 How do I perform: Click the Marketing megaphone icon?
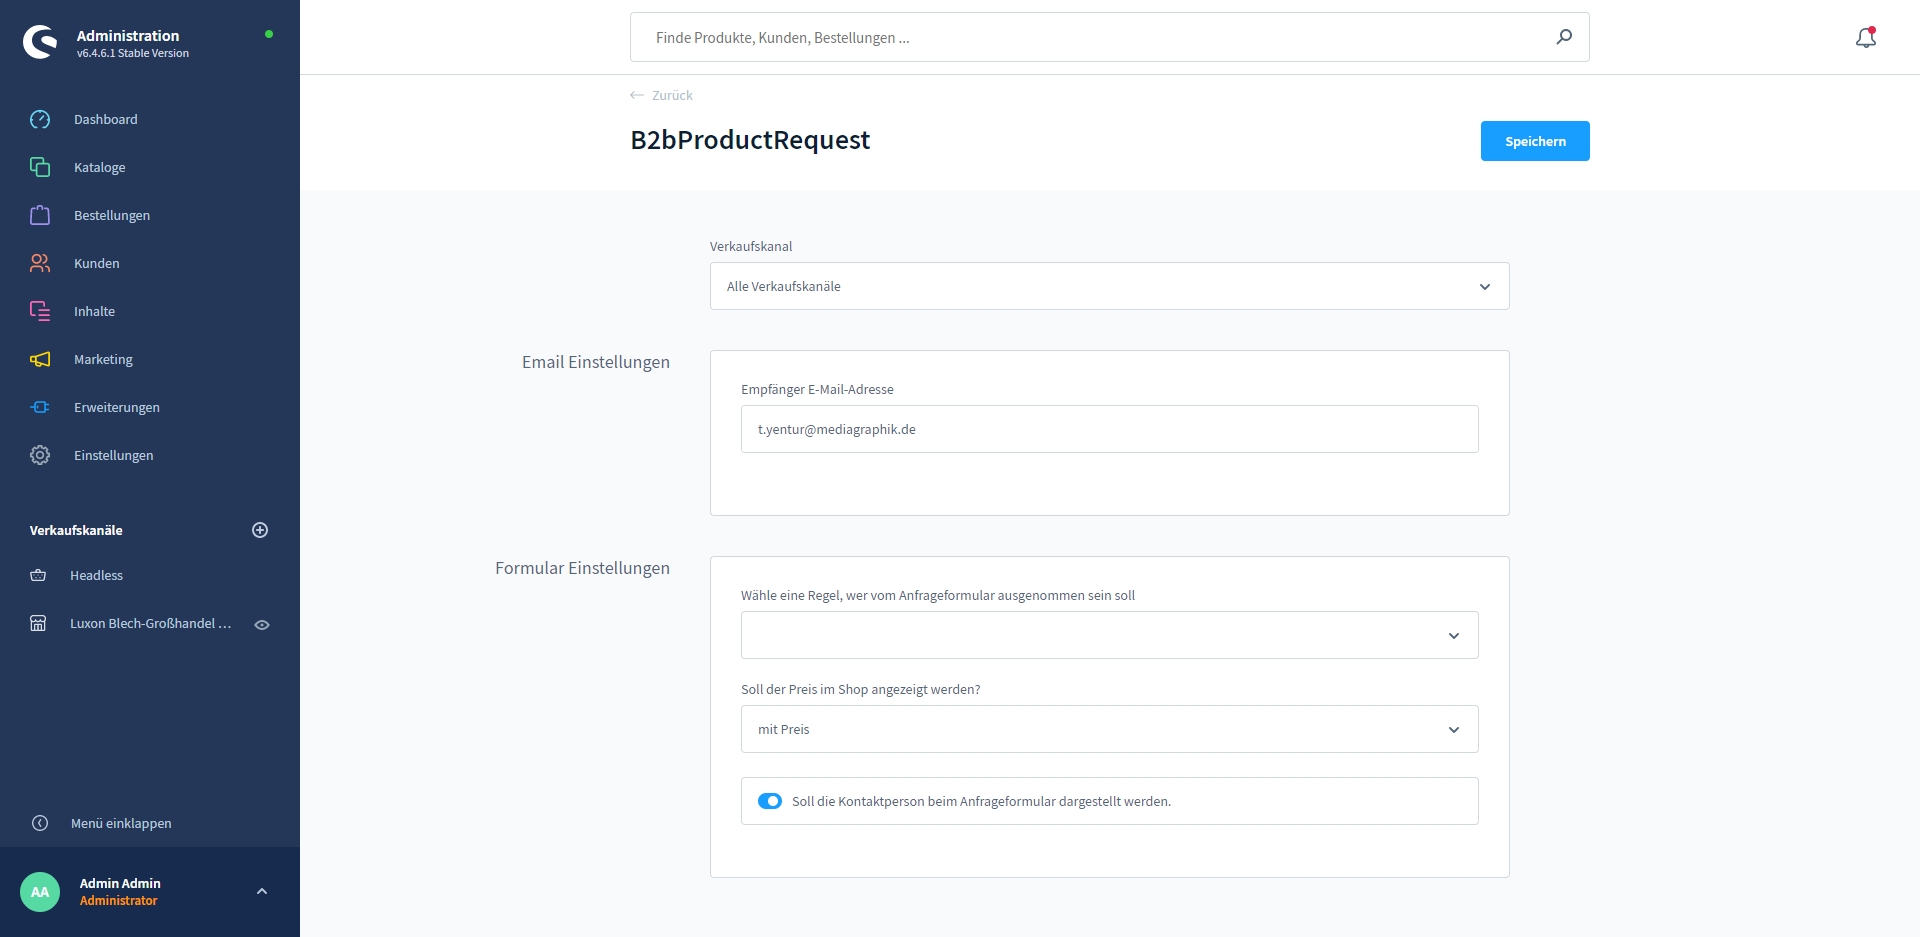click(x=40, y=360)
